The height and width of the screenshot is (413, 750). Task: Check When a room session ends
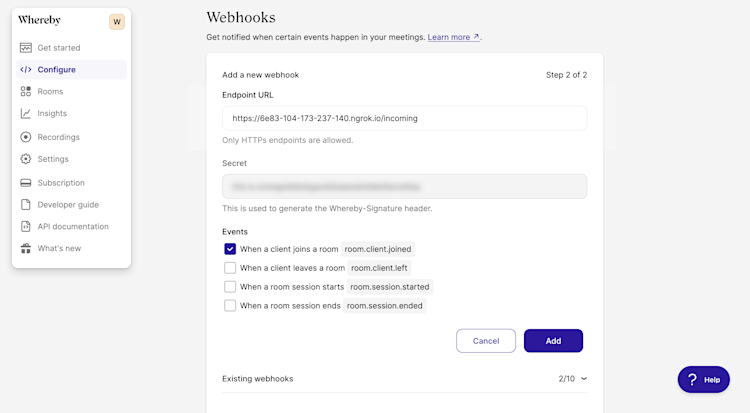pyautogui.click(x=230, y=305)
